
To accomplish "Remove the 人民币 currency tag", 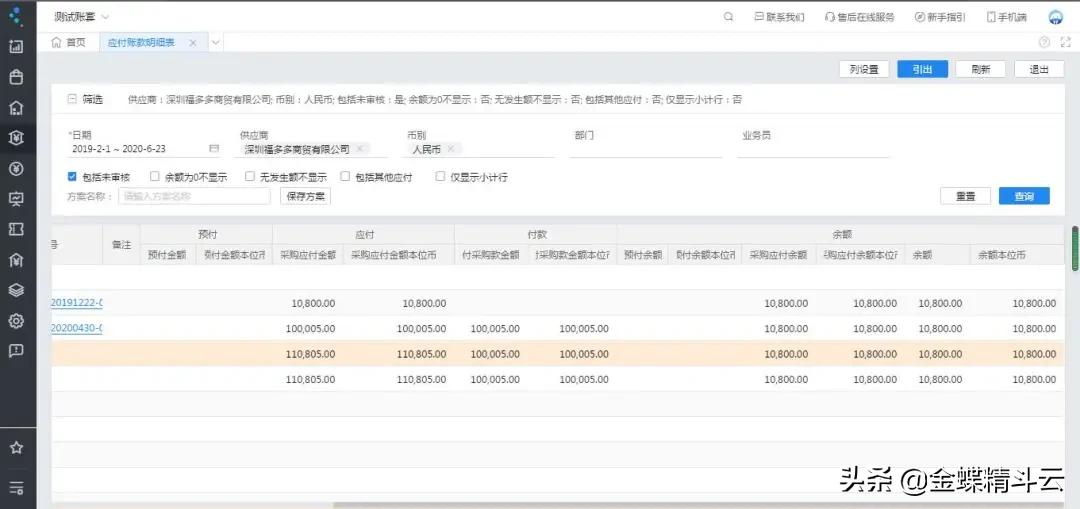I will [x=450, y=149].
